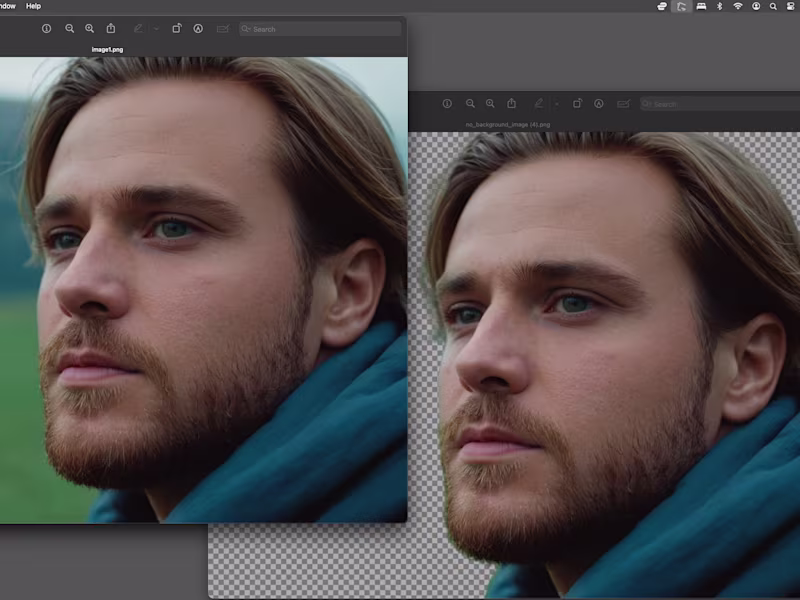Click the bed-shaped menu bar icon

[x=701, y=6]
